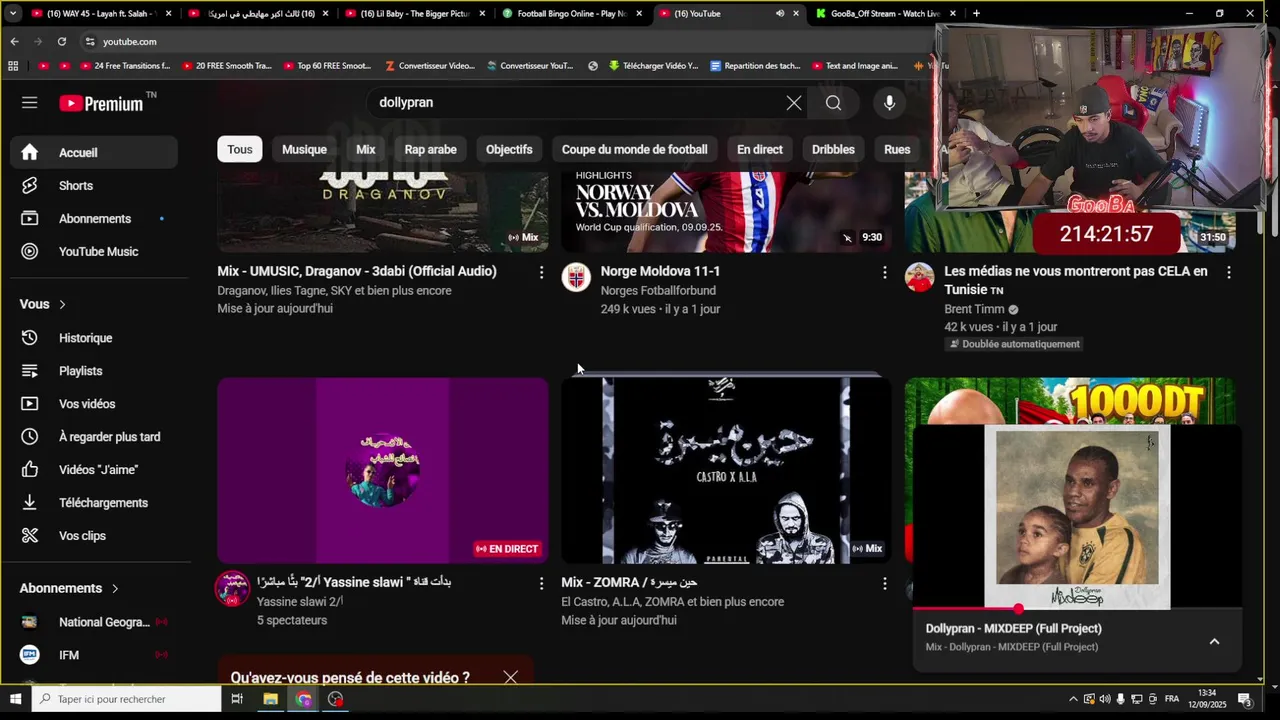Show hidden system tray icons
Image resolution: width=1280 pixels, height=720 pixels.
click(1073, 699)
